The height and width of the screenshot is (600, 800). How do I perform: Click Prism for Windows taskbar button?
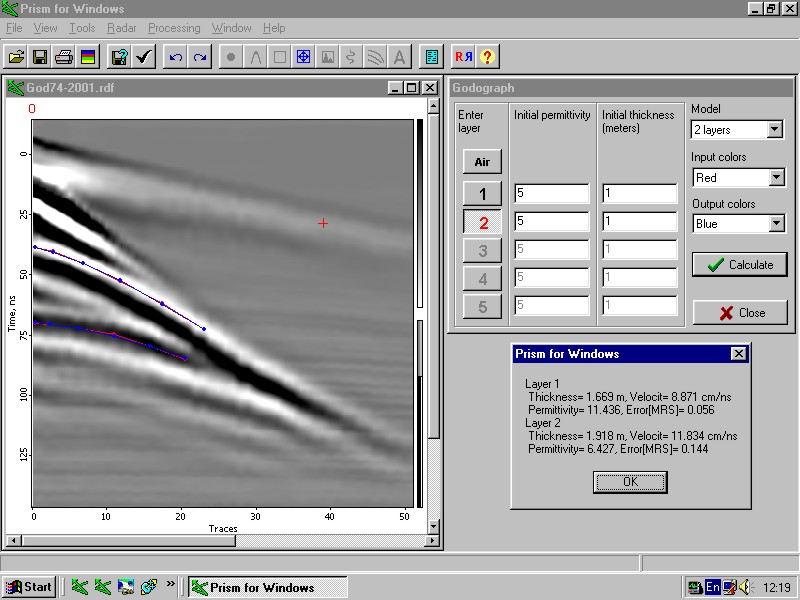point(267,588)
